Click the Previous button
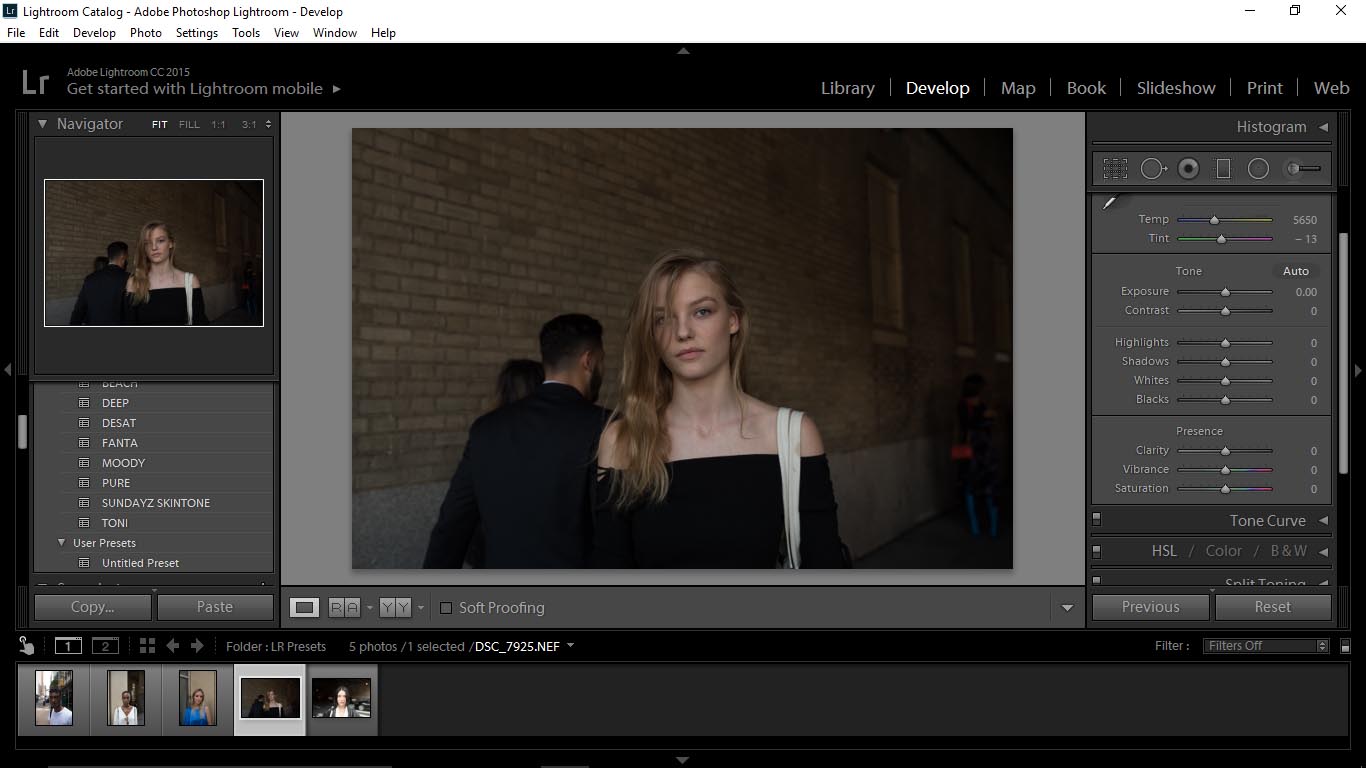 click(x=1151, y=607)
